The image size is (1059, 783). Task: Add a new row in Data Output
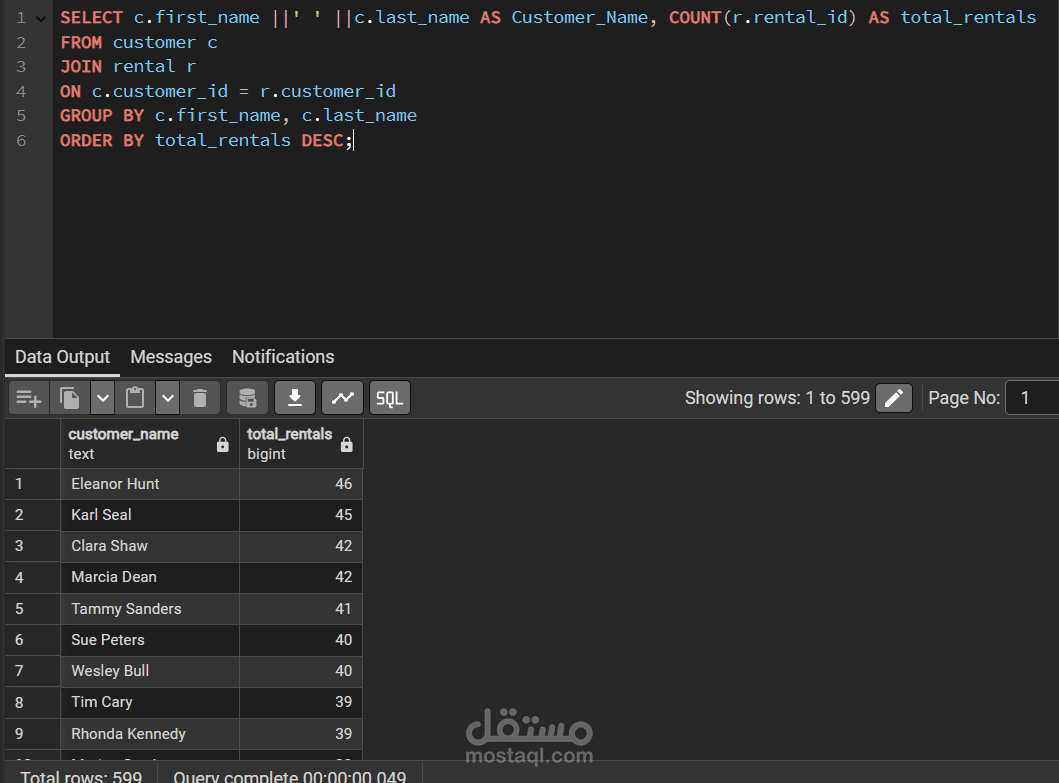[28, 397]
